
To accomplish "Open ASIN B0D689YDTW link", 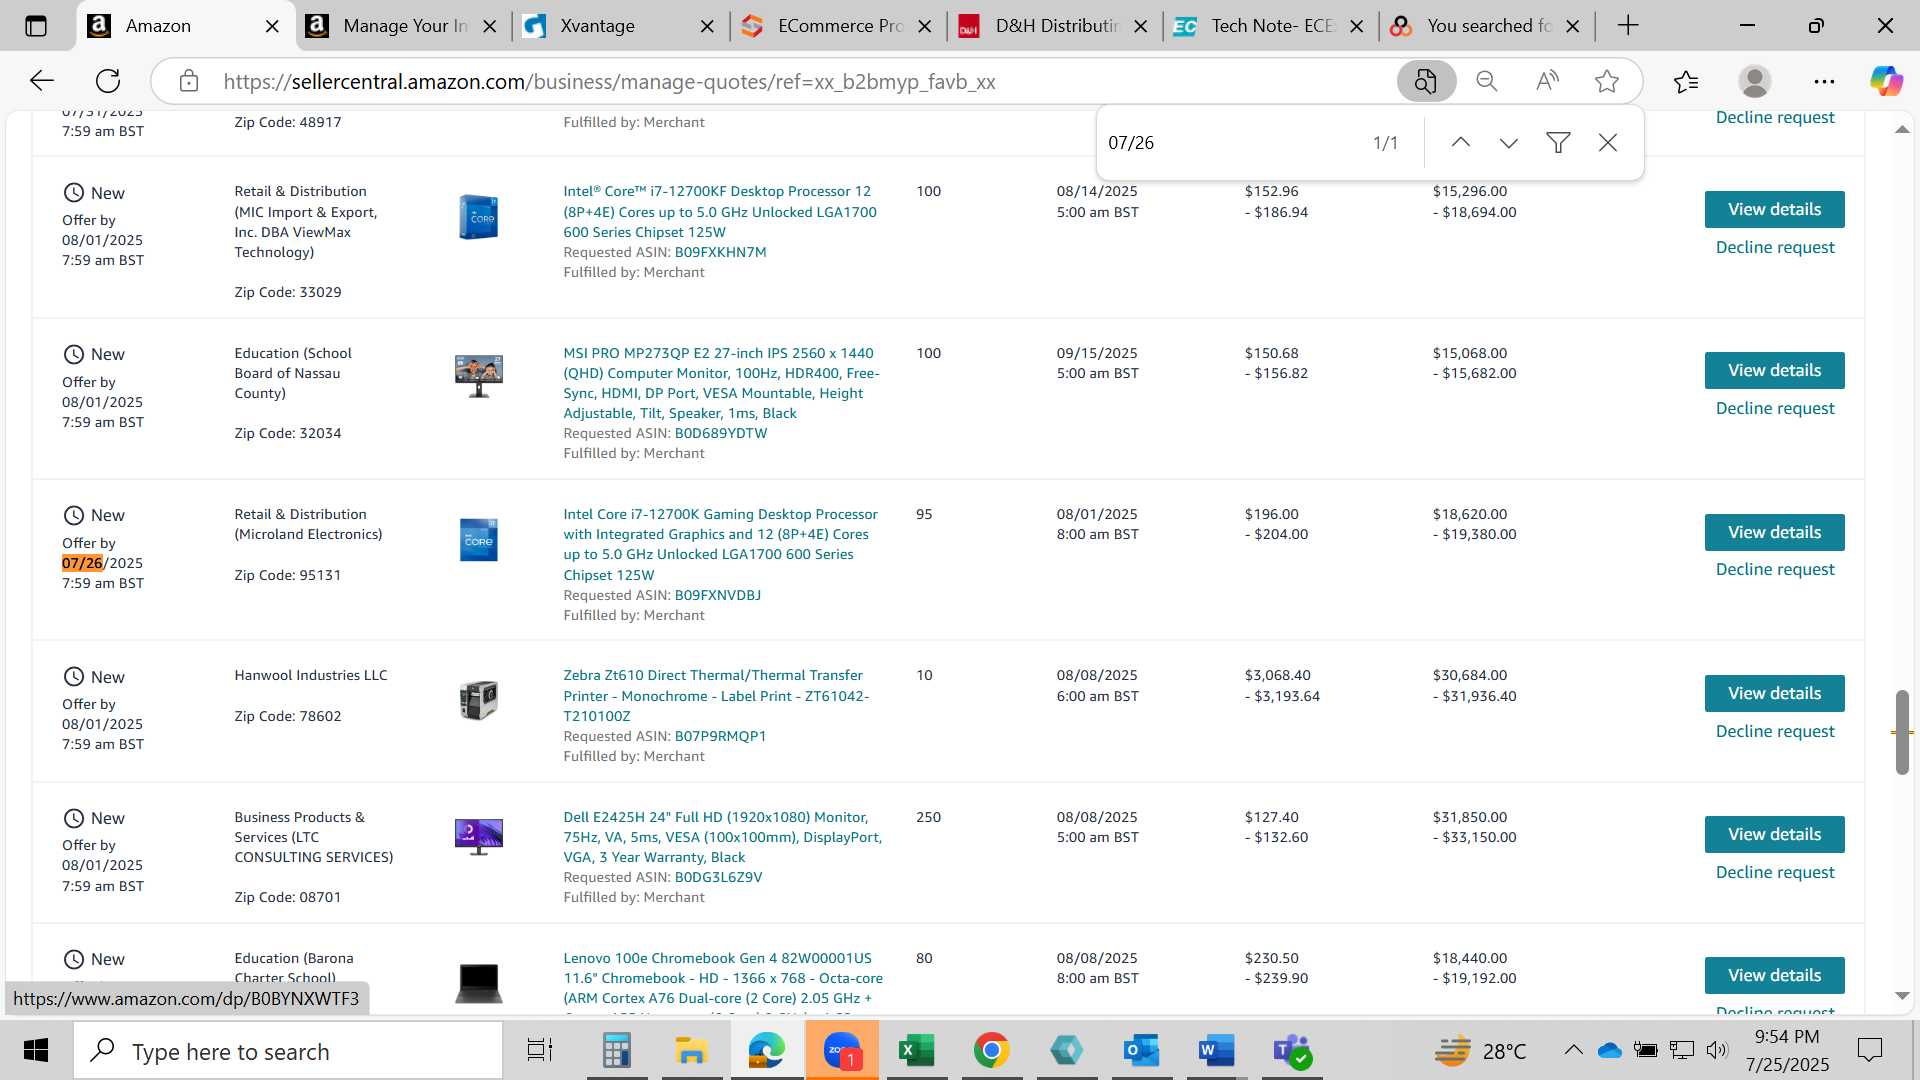I will (721, 433).
